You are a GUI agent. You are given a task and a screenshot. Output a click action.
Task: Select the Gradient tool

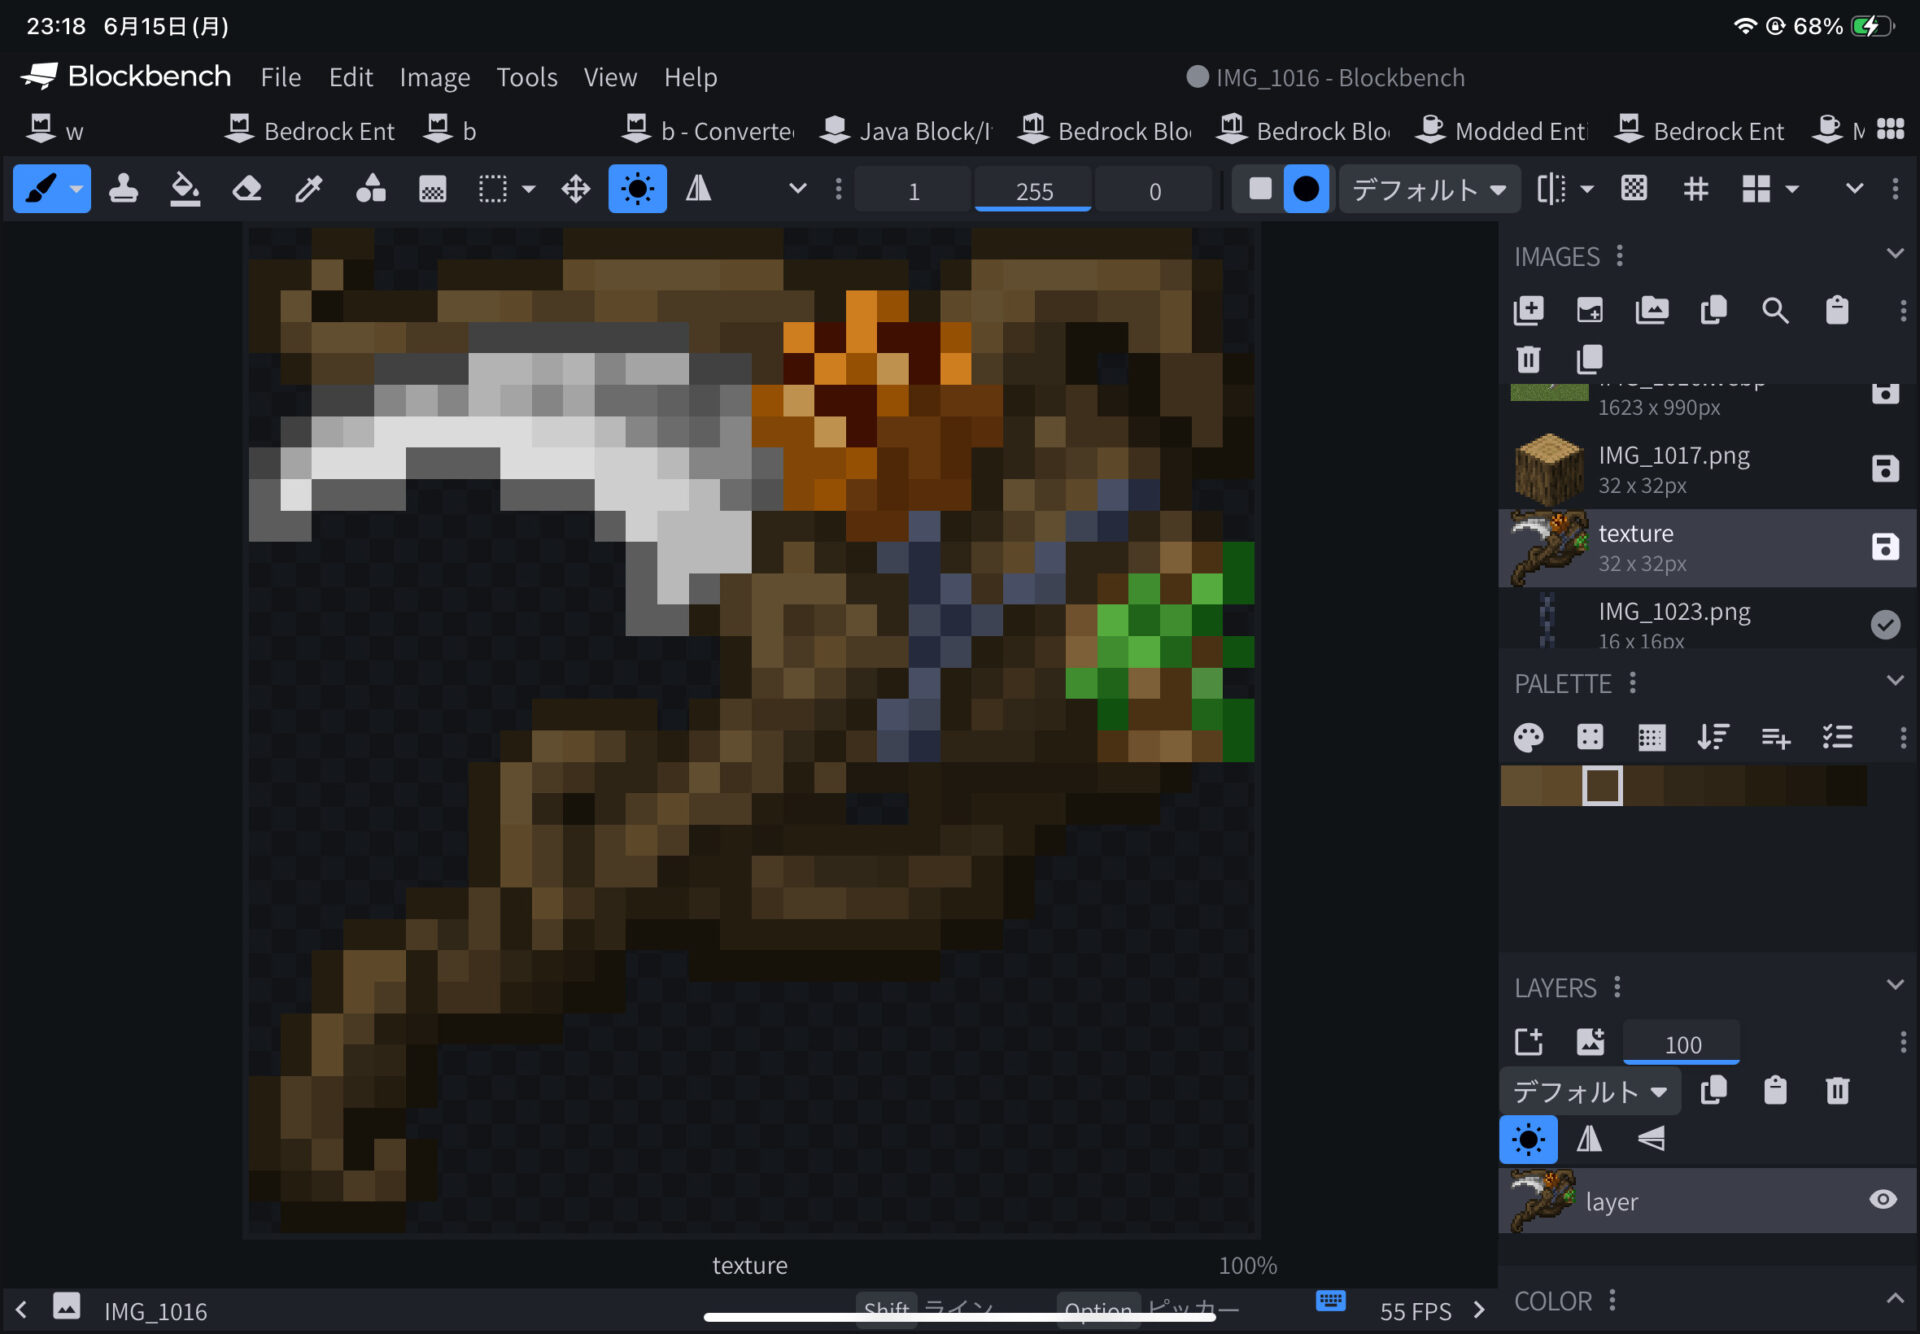pyautogui.click(x=432, y=189)
